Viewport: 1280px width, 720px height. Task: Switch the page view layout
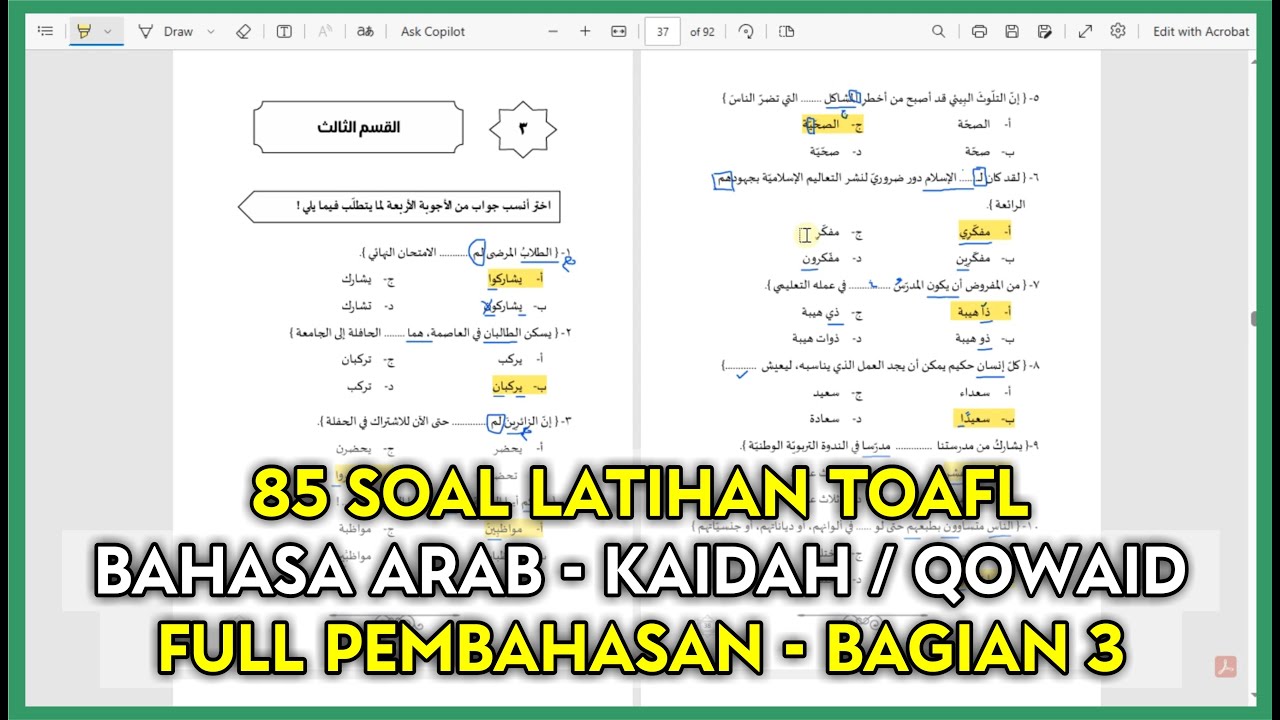click(786, 31)
